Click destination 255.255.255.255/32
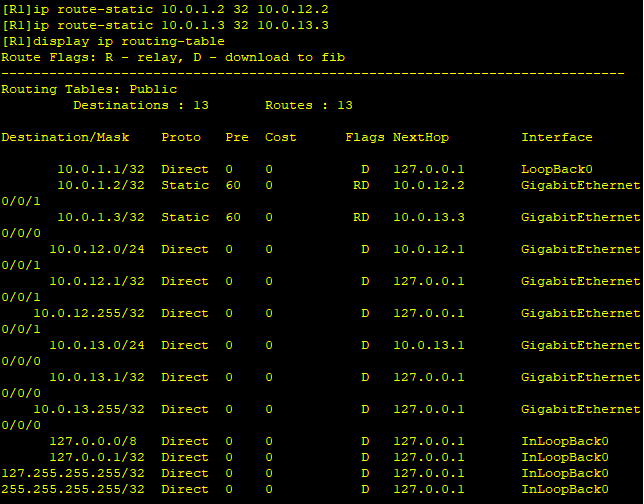 pyautogui.click(x=73, y=490)
